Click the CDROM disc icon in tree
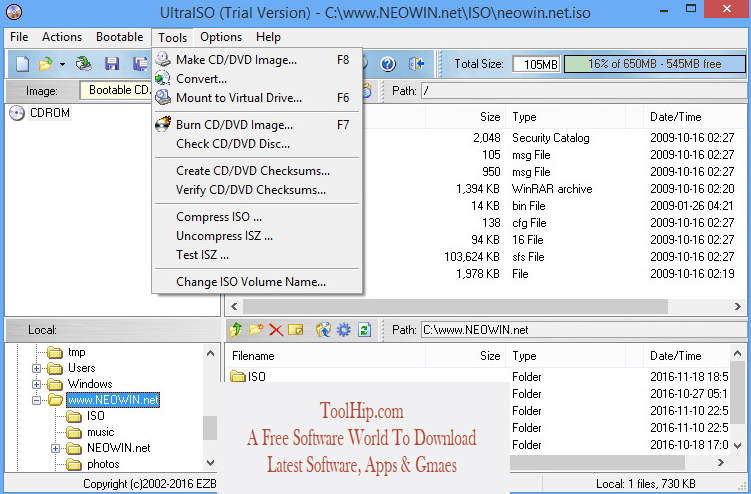Image resolution: width=751 pixels, height=494 pixels. pyautogui.click(x=17, y=113)
